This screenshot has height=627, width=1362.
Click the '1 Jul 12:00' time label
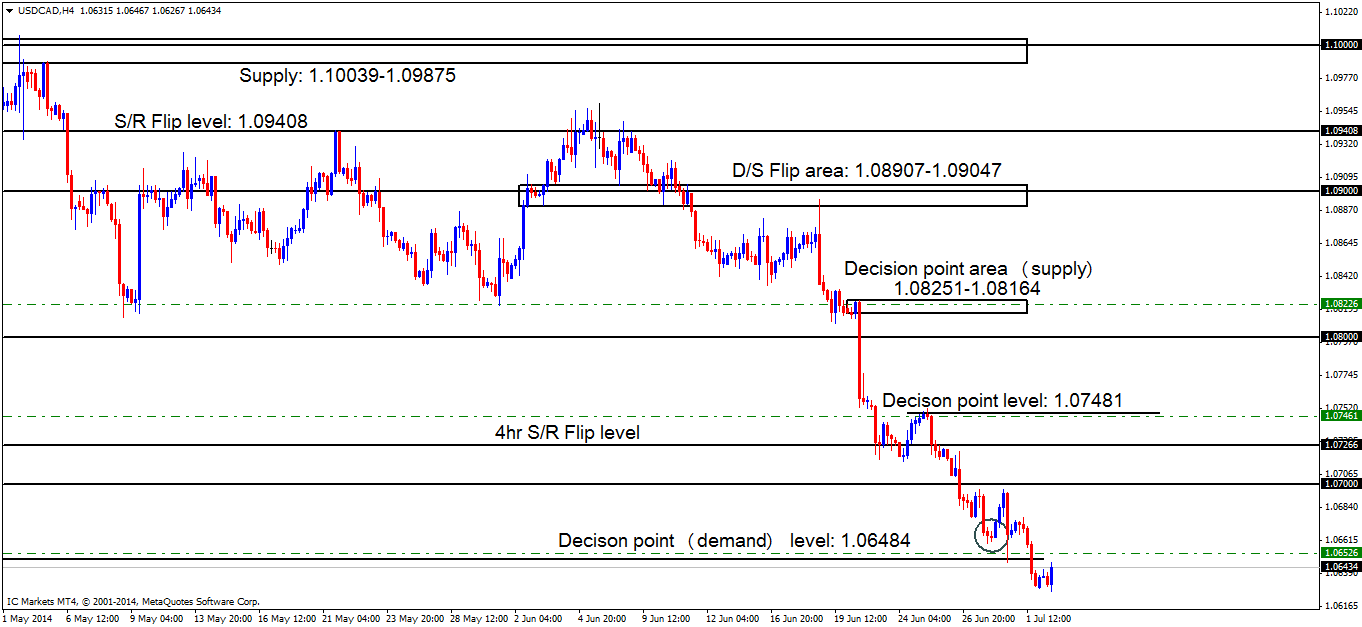click(1050, 618)
